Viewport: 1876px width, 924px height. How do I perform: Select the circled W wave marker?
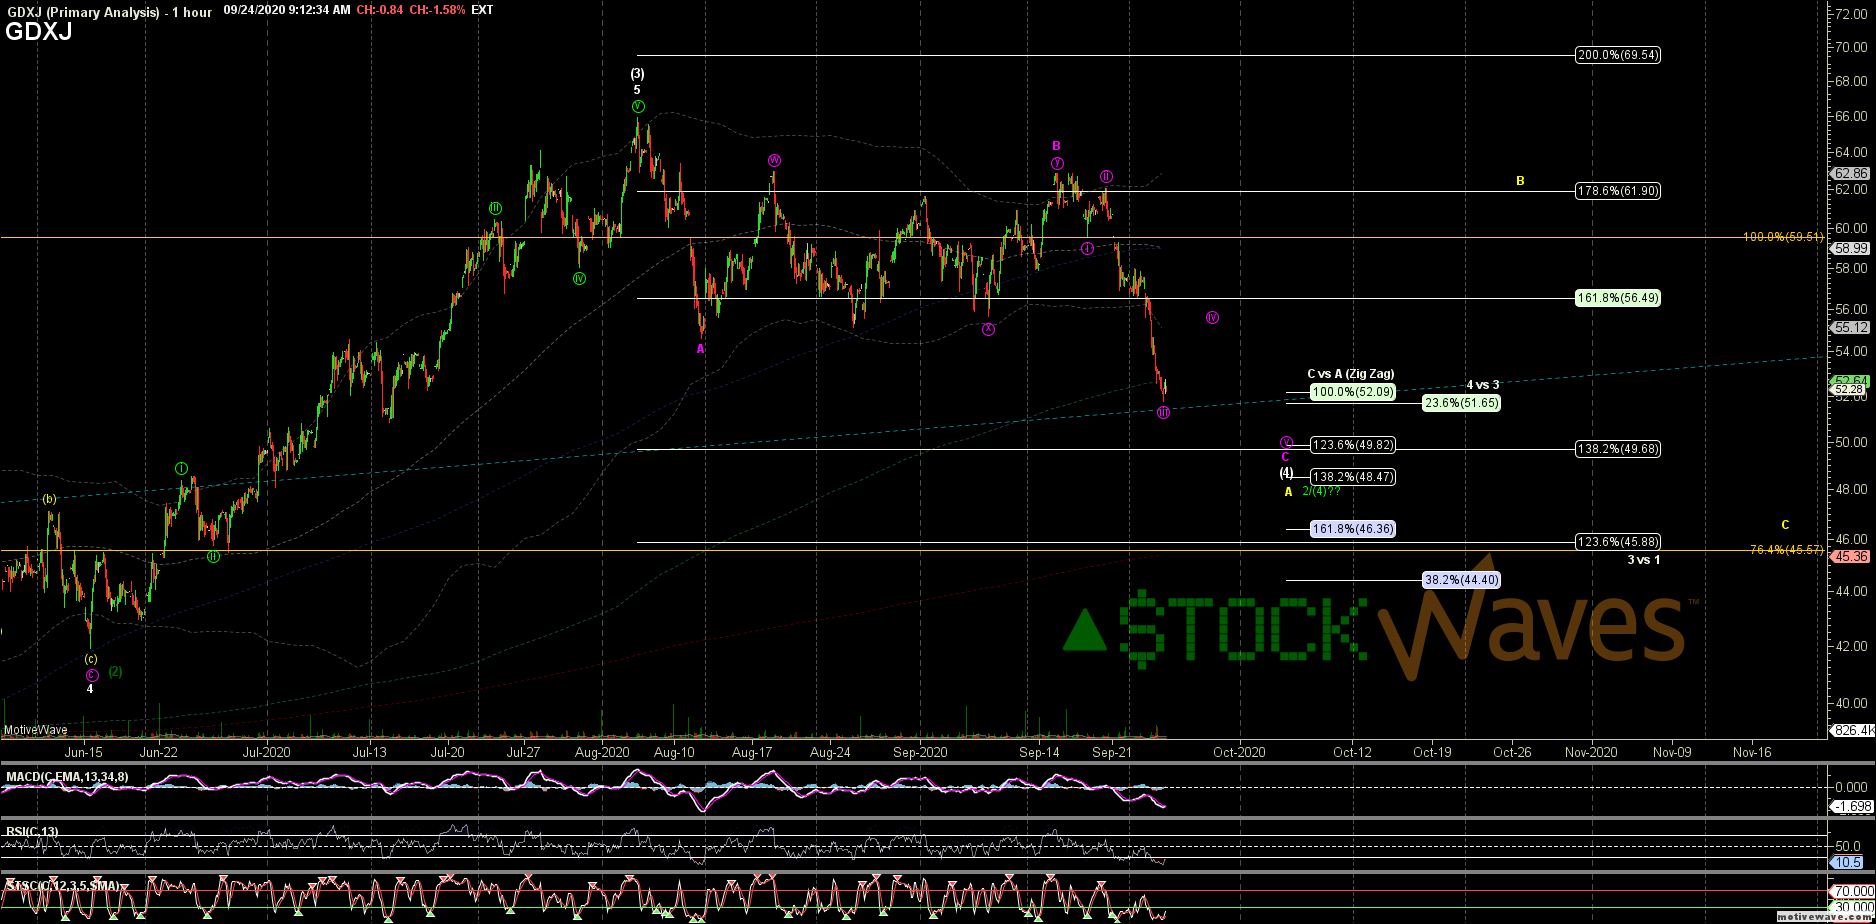774,160
